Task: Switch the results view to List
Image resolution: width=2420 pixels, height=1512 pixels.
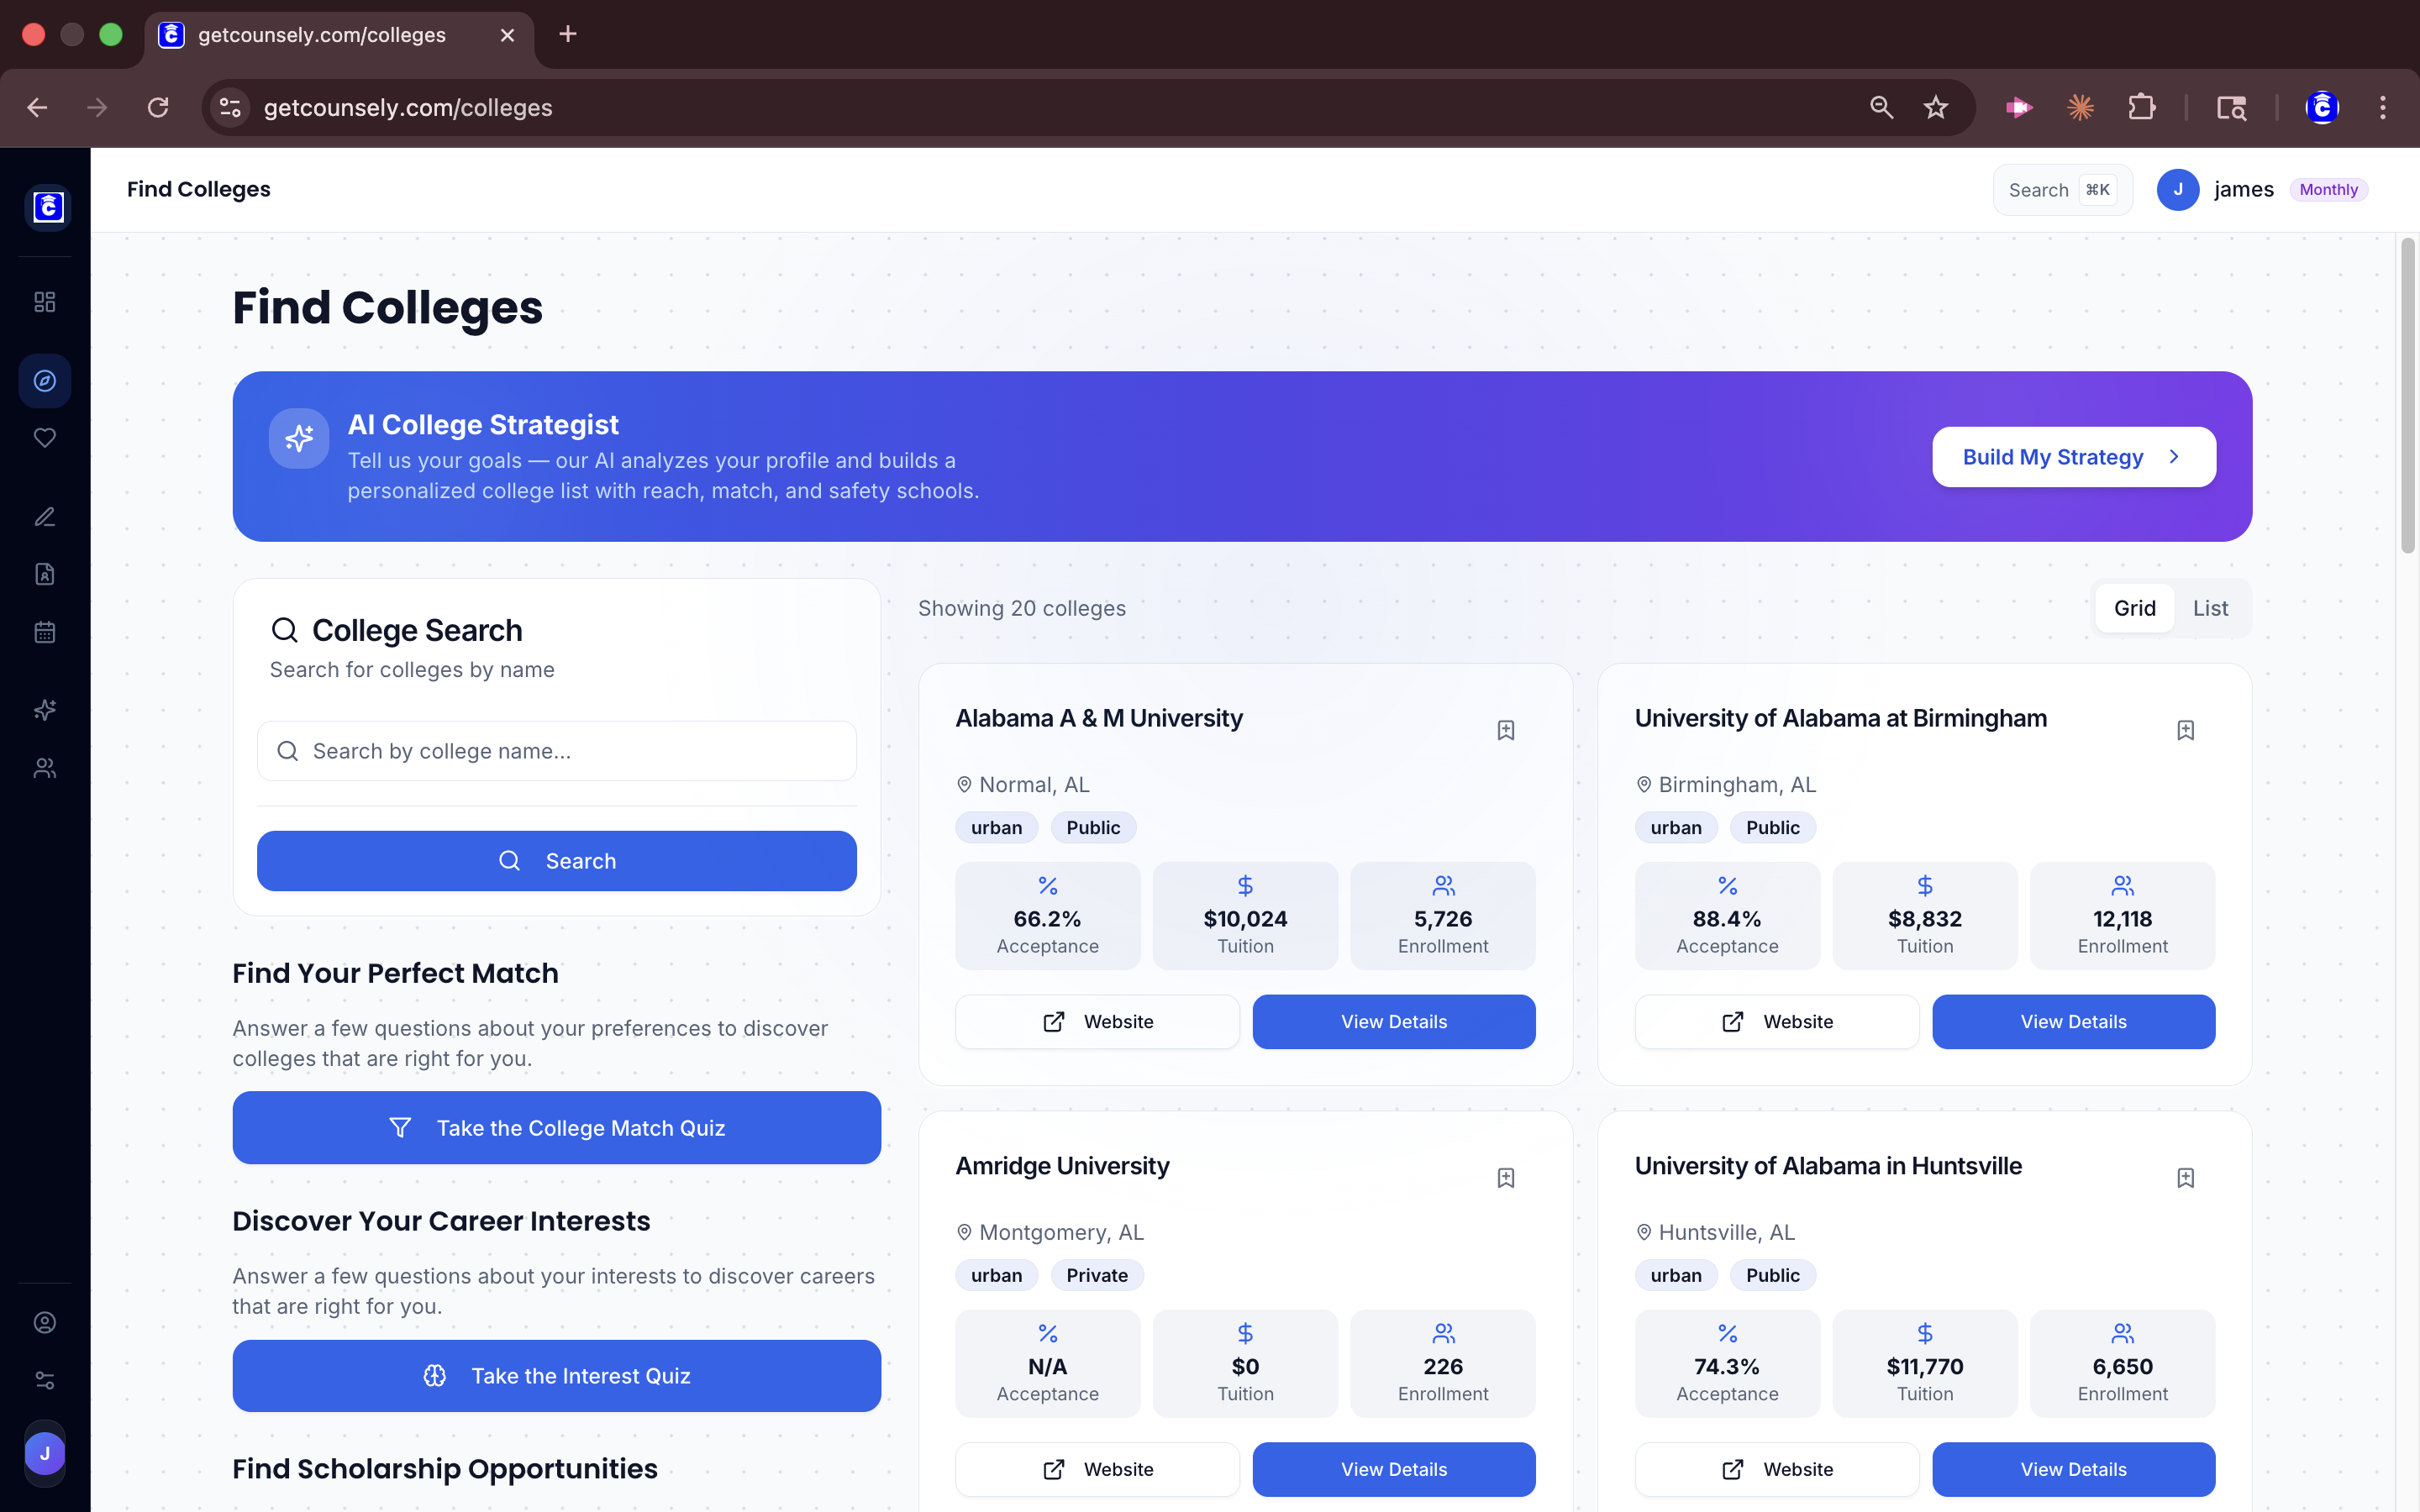Action: click(x=2210, y=607)
